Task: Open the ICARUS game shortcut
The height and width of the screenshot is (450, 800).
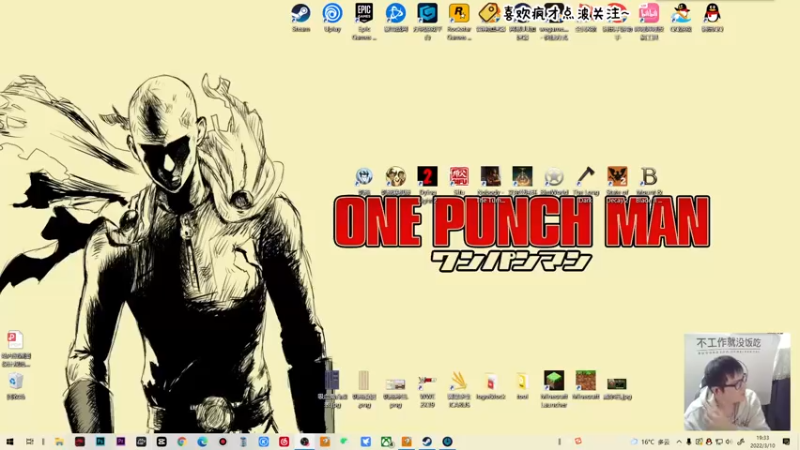Action: tap(459, 389)
